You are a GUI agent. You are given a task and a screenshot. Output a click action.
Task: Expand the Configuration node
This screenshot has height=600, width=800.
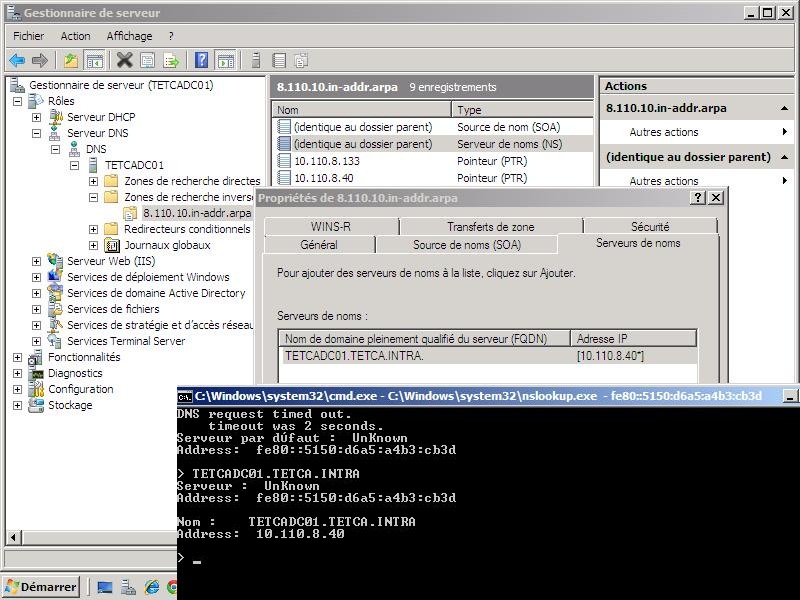[17, 389]
